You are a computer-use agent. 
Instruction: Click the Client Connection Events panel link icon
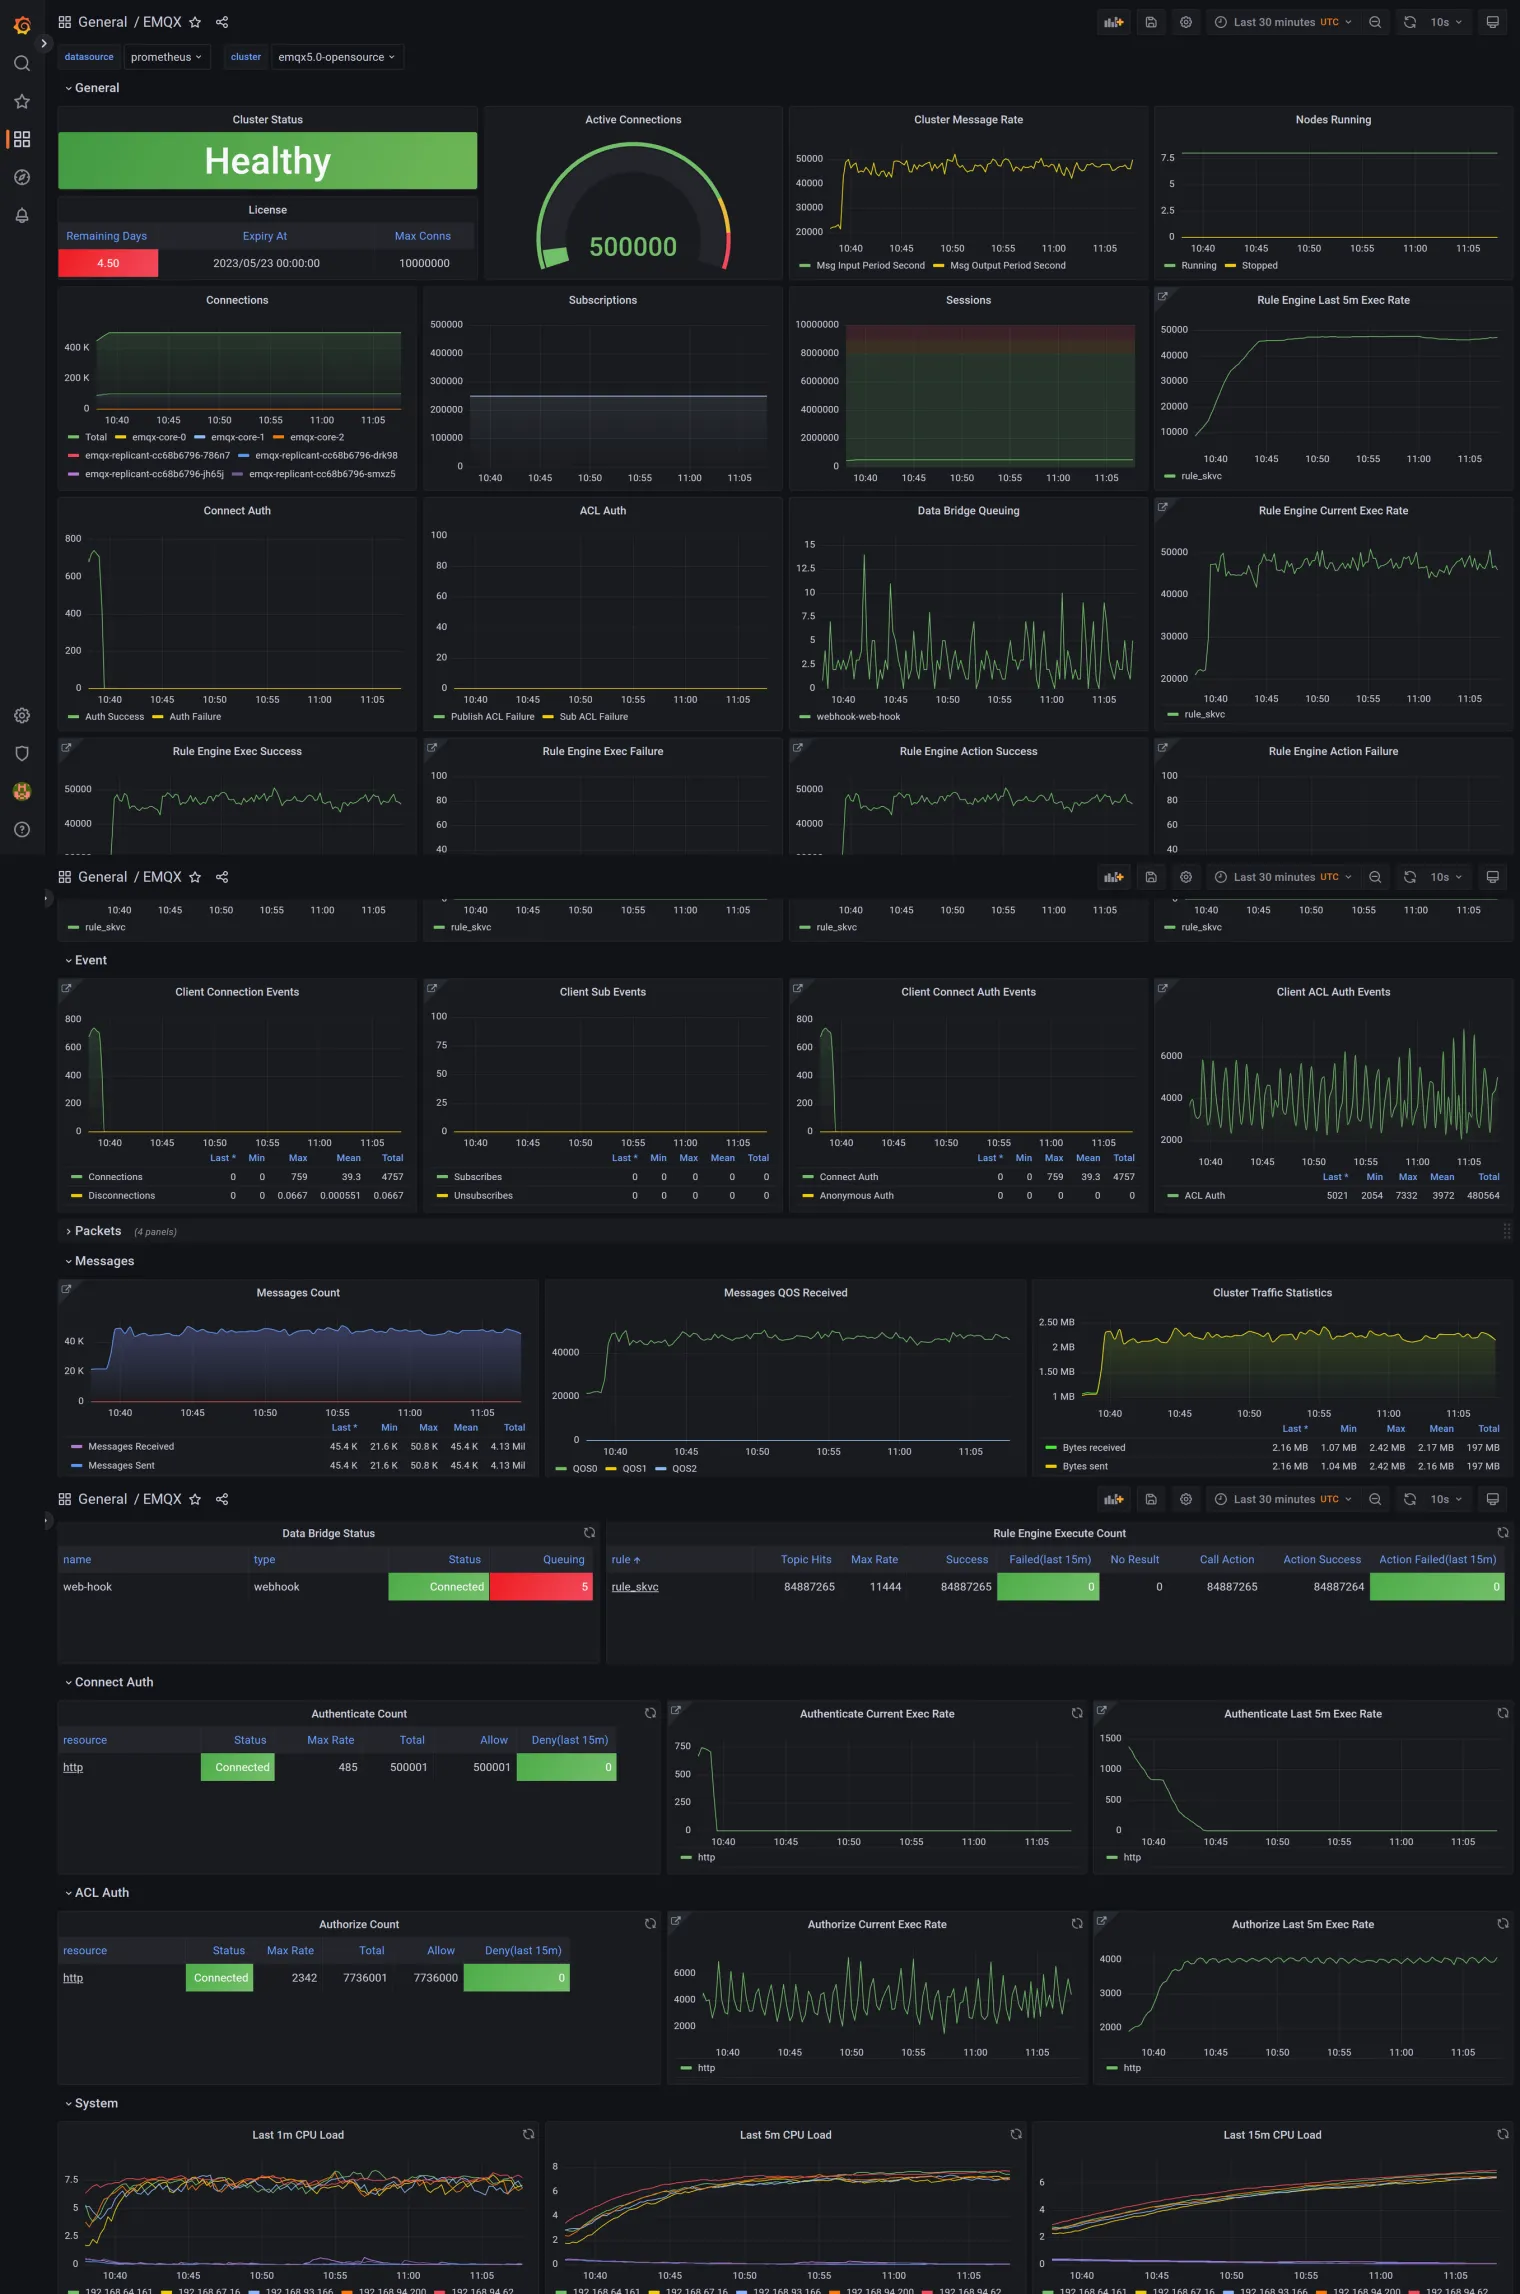click(x=66, y=988)
